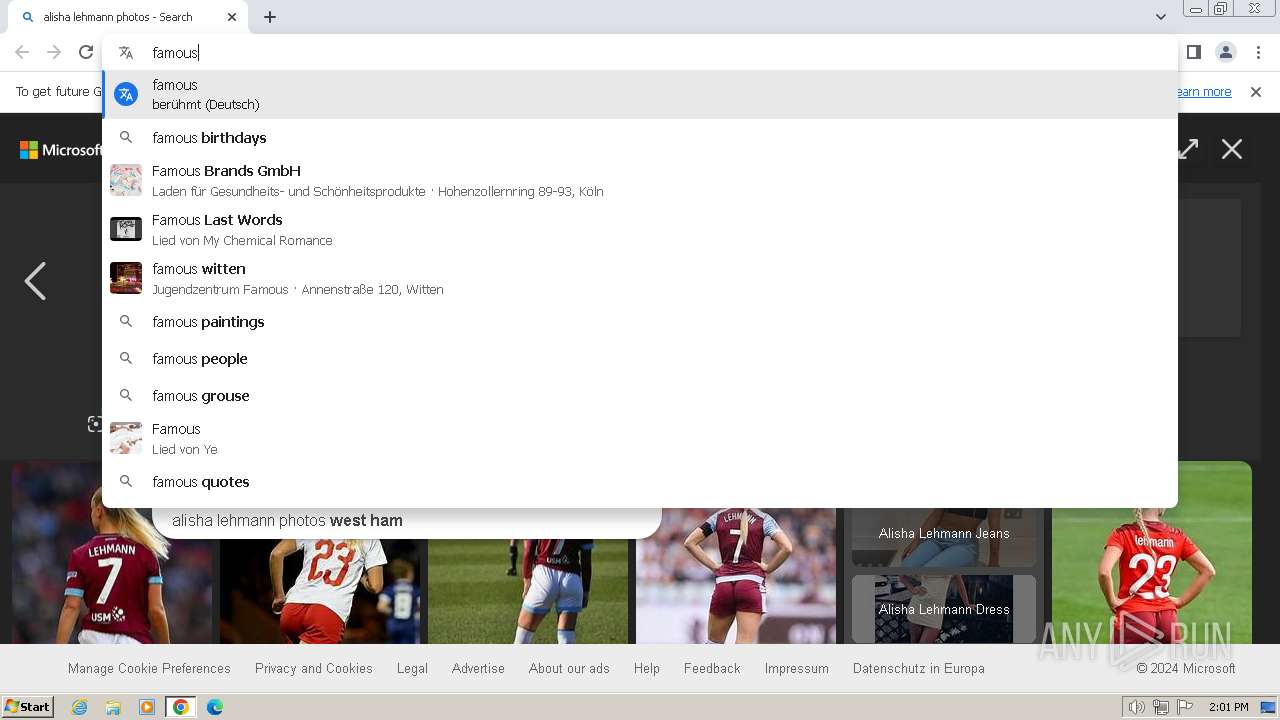Close the Bing image viewer
Image resolution: width=1280 pixels, height=720 pixels.
[x=1232, y=149]
